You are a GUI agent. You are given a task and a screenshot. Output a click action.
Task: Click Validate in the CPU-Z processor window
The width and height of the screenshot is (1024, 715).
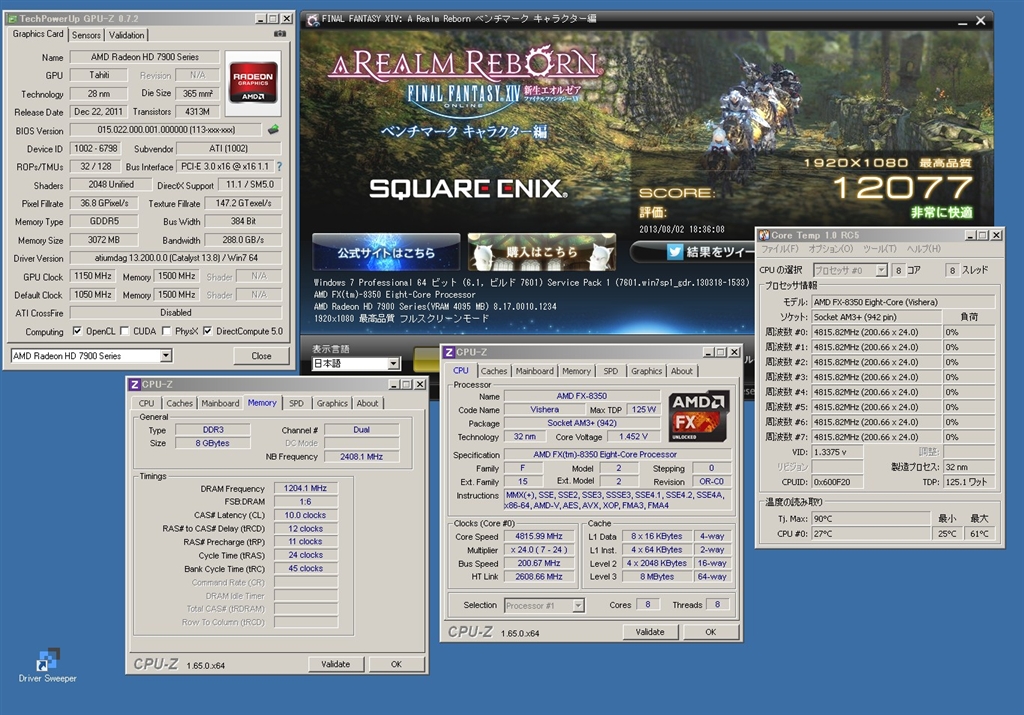click(x=650, y=632)
